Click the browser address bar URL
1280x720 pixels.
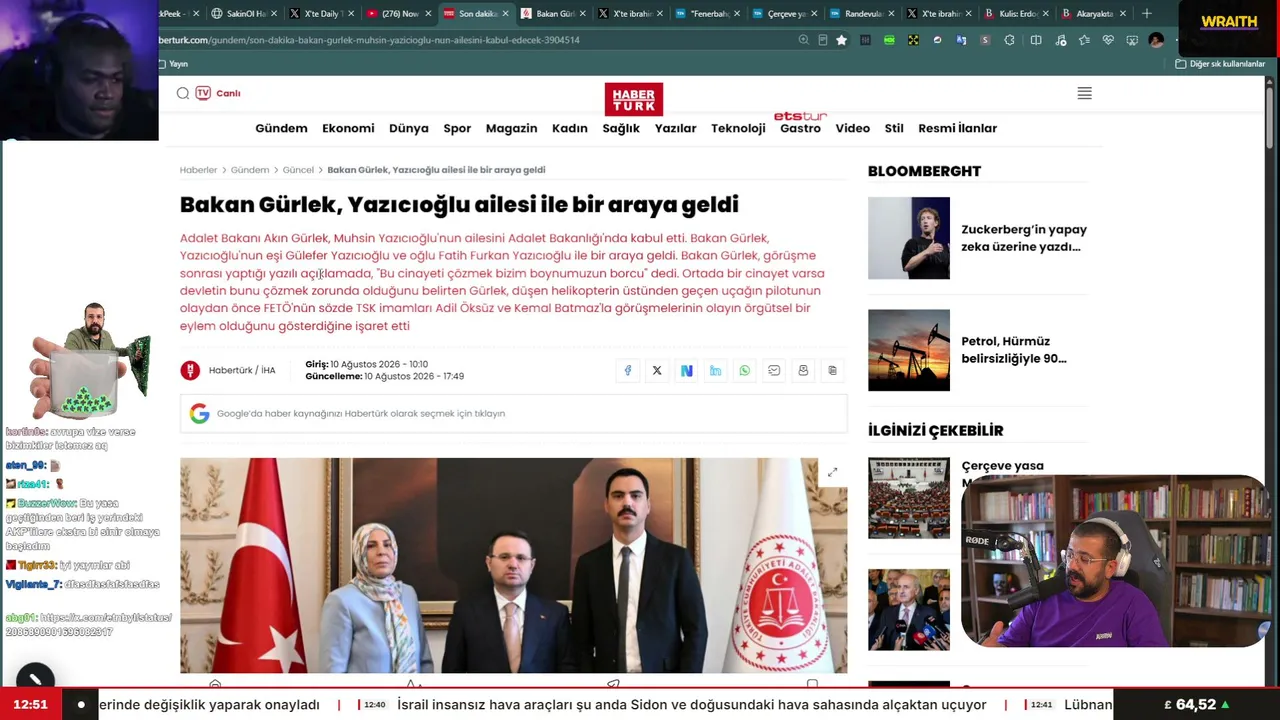(370, 40)
